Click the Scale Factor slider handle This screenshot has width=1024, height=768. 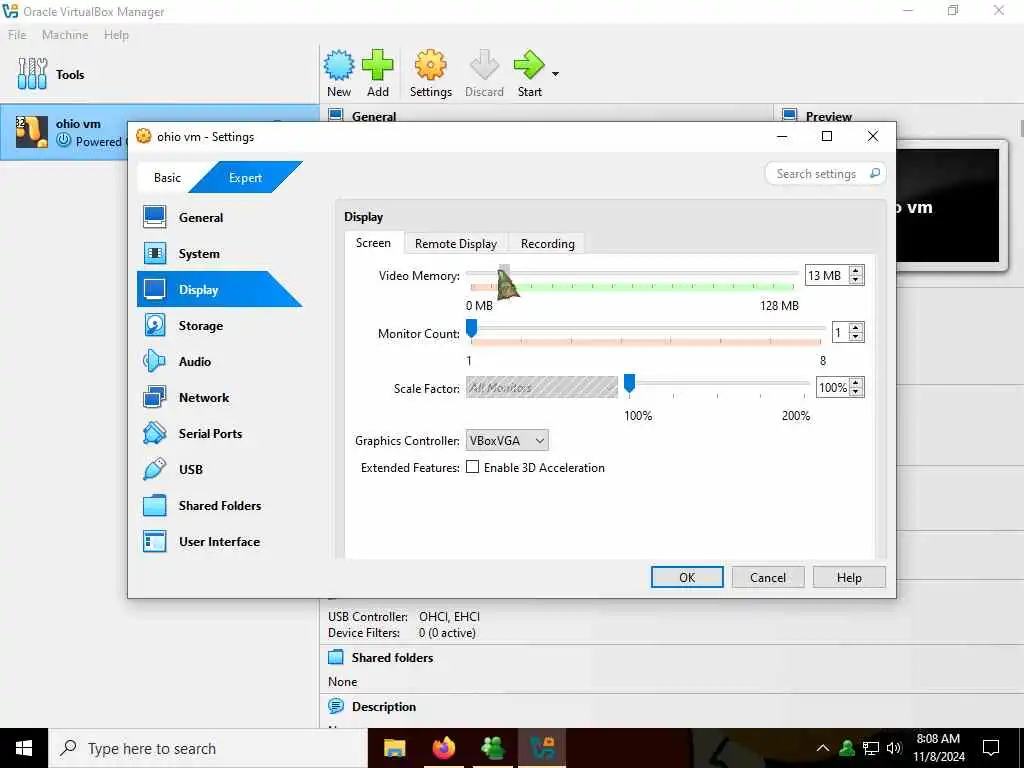coord(630,384)
